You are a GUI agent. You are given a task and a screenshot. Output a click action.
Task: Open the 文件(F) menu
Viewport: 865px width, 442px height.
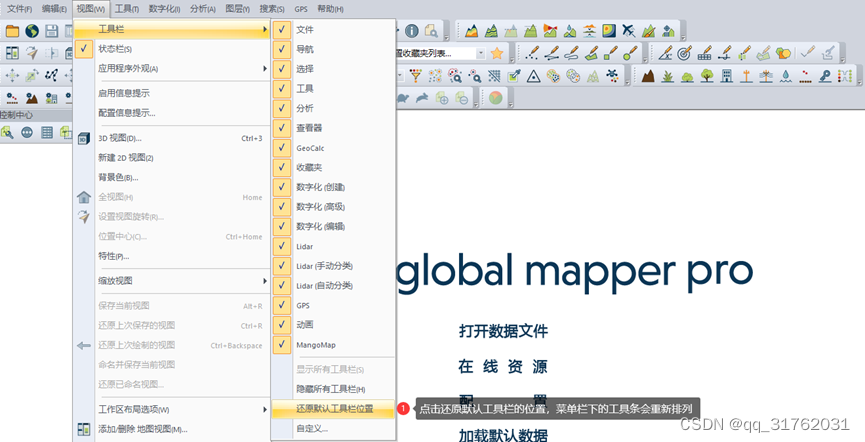pyautogui.click(x=19, y=9)
